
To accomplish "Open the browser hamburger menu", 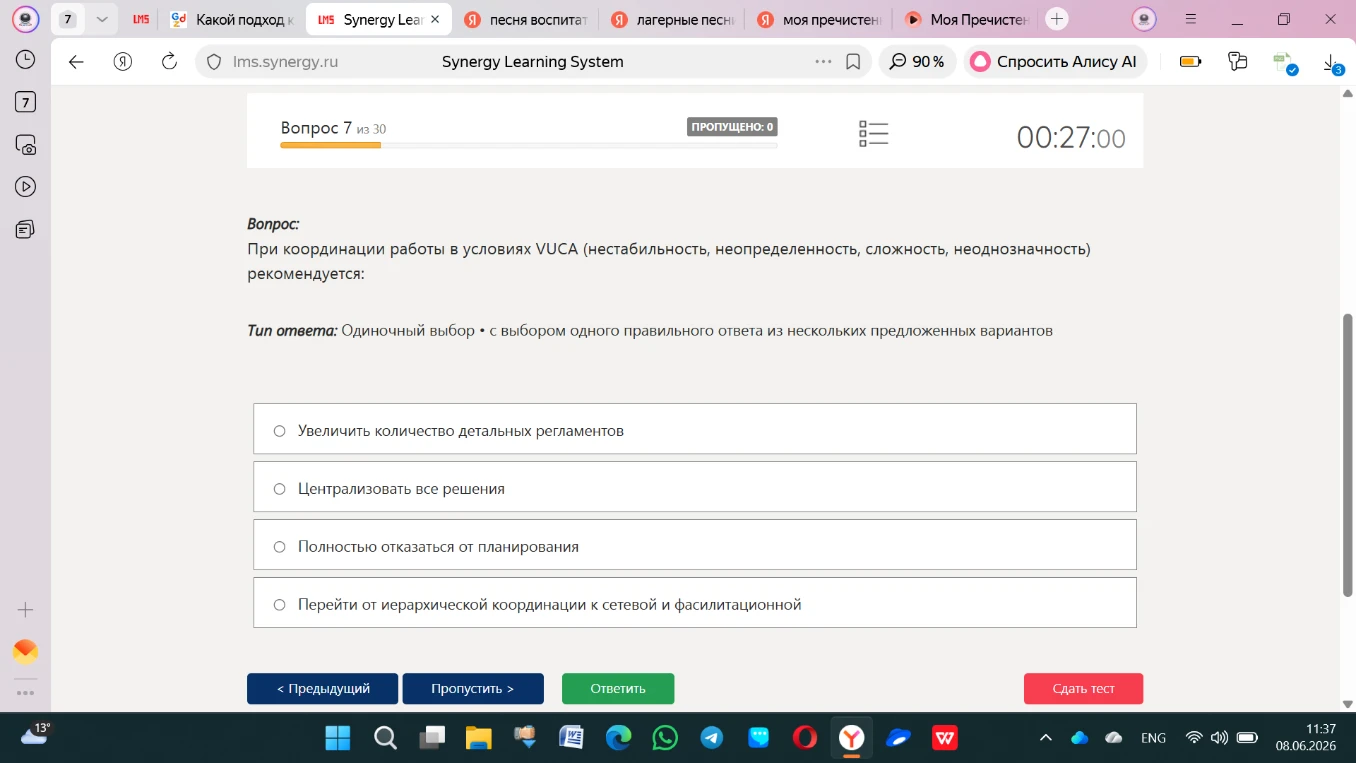I will (x=1190, y=19).
